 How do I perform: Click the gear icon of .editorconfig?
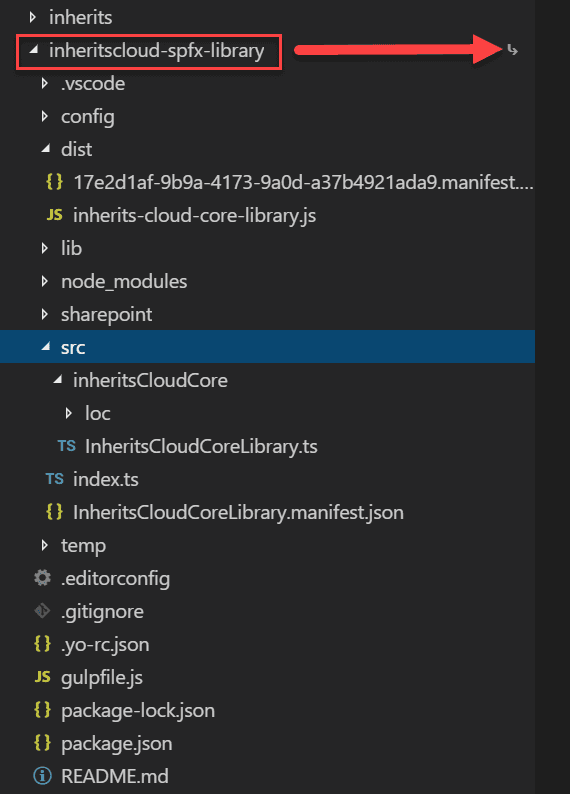(43, 578)
